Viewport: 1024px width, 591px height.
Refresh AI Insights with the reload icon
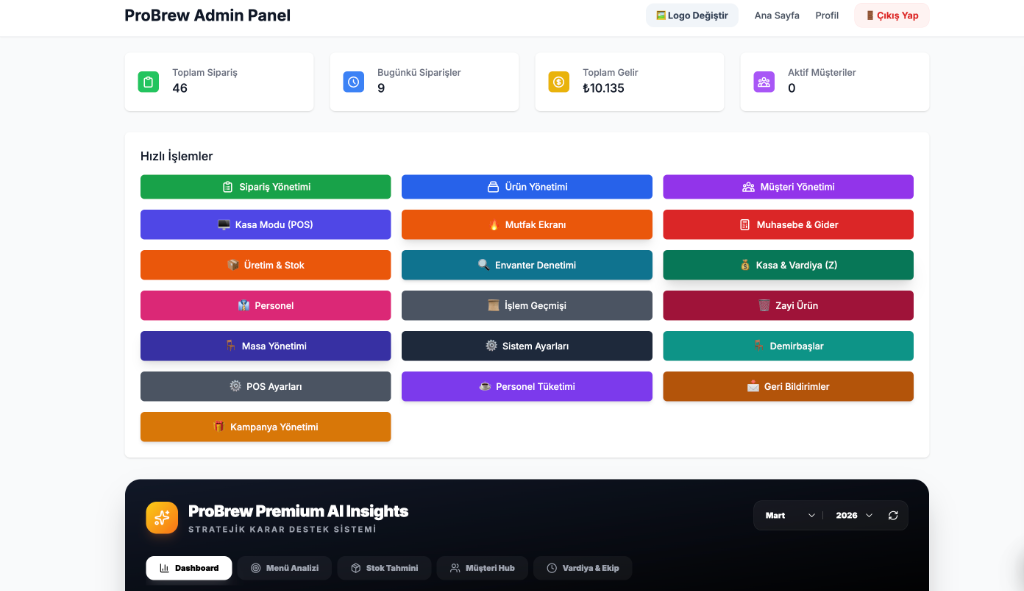click(x=893, y=515)
